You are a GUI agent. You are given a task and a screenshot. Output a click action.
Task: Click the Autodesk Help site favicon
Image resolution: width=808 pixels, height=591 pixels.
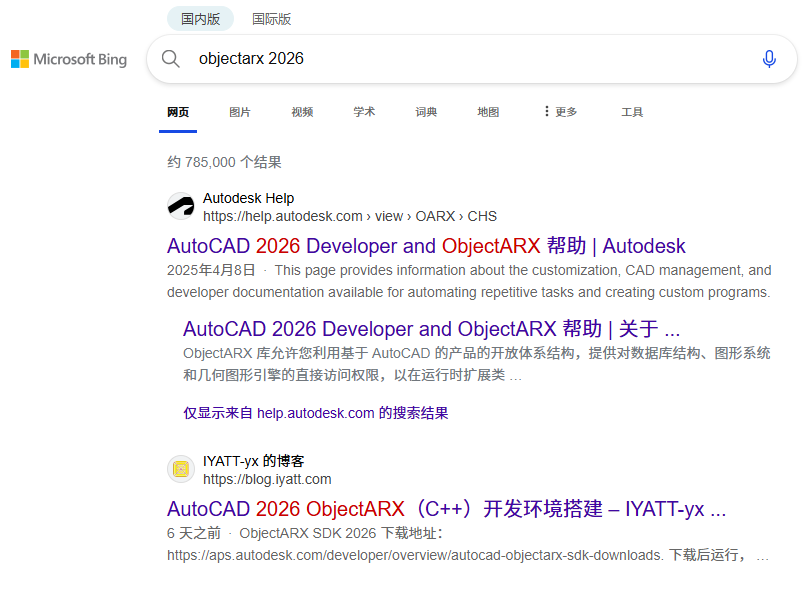181,207
